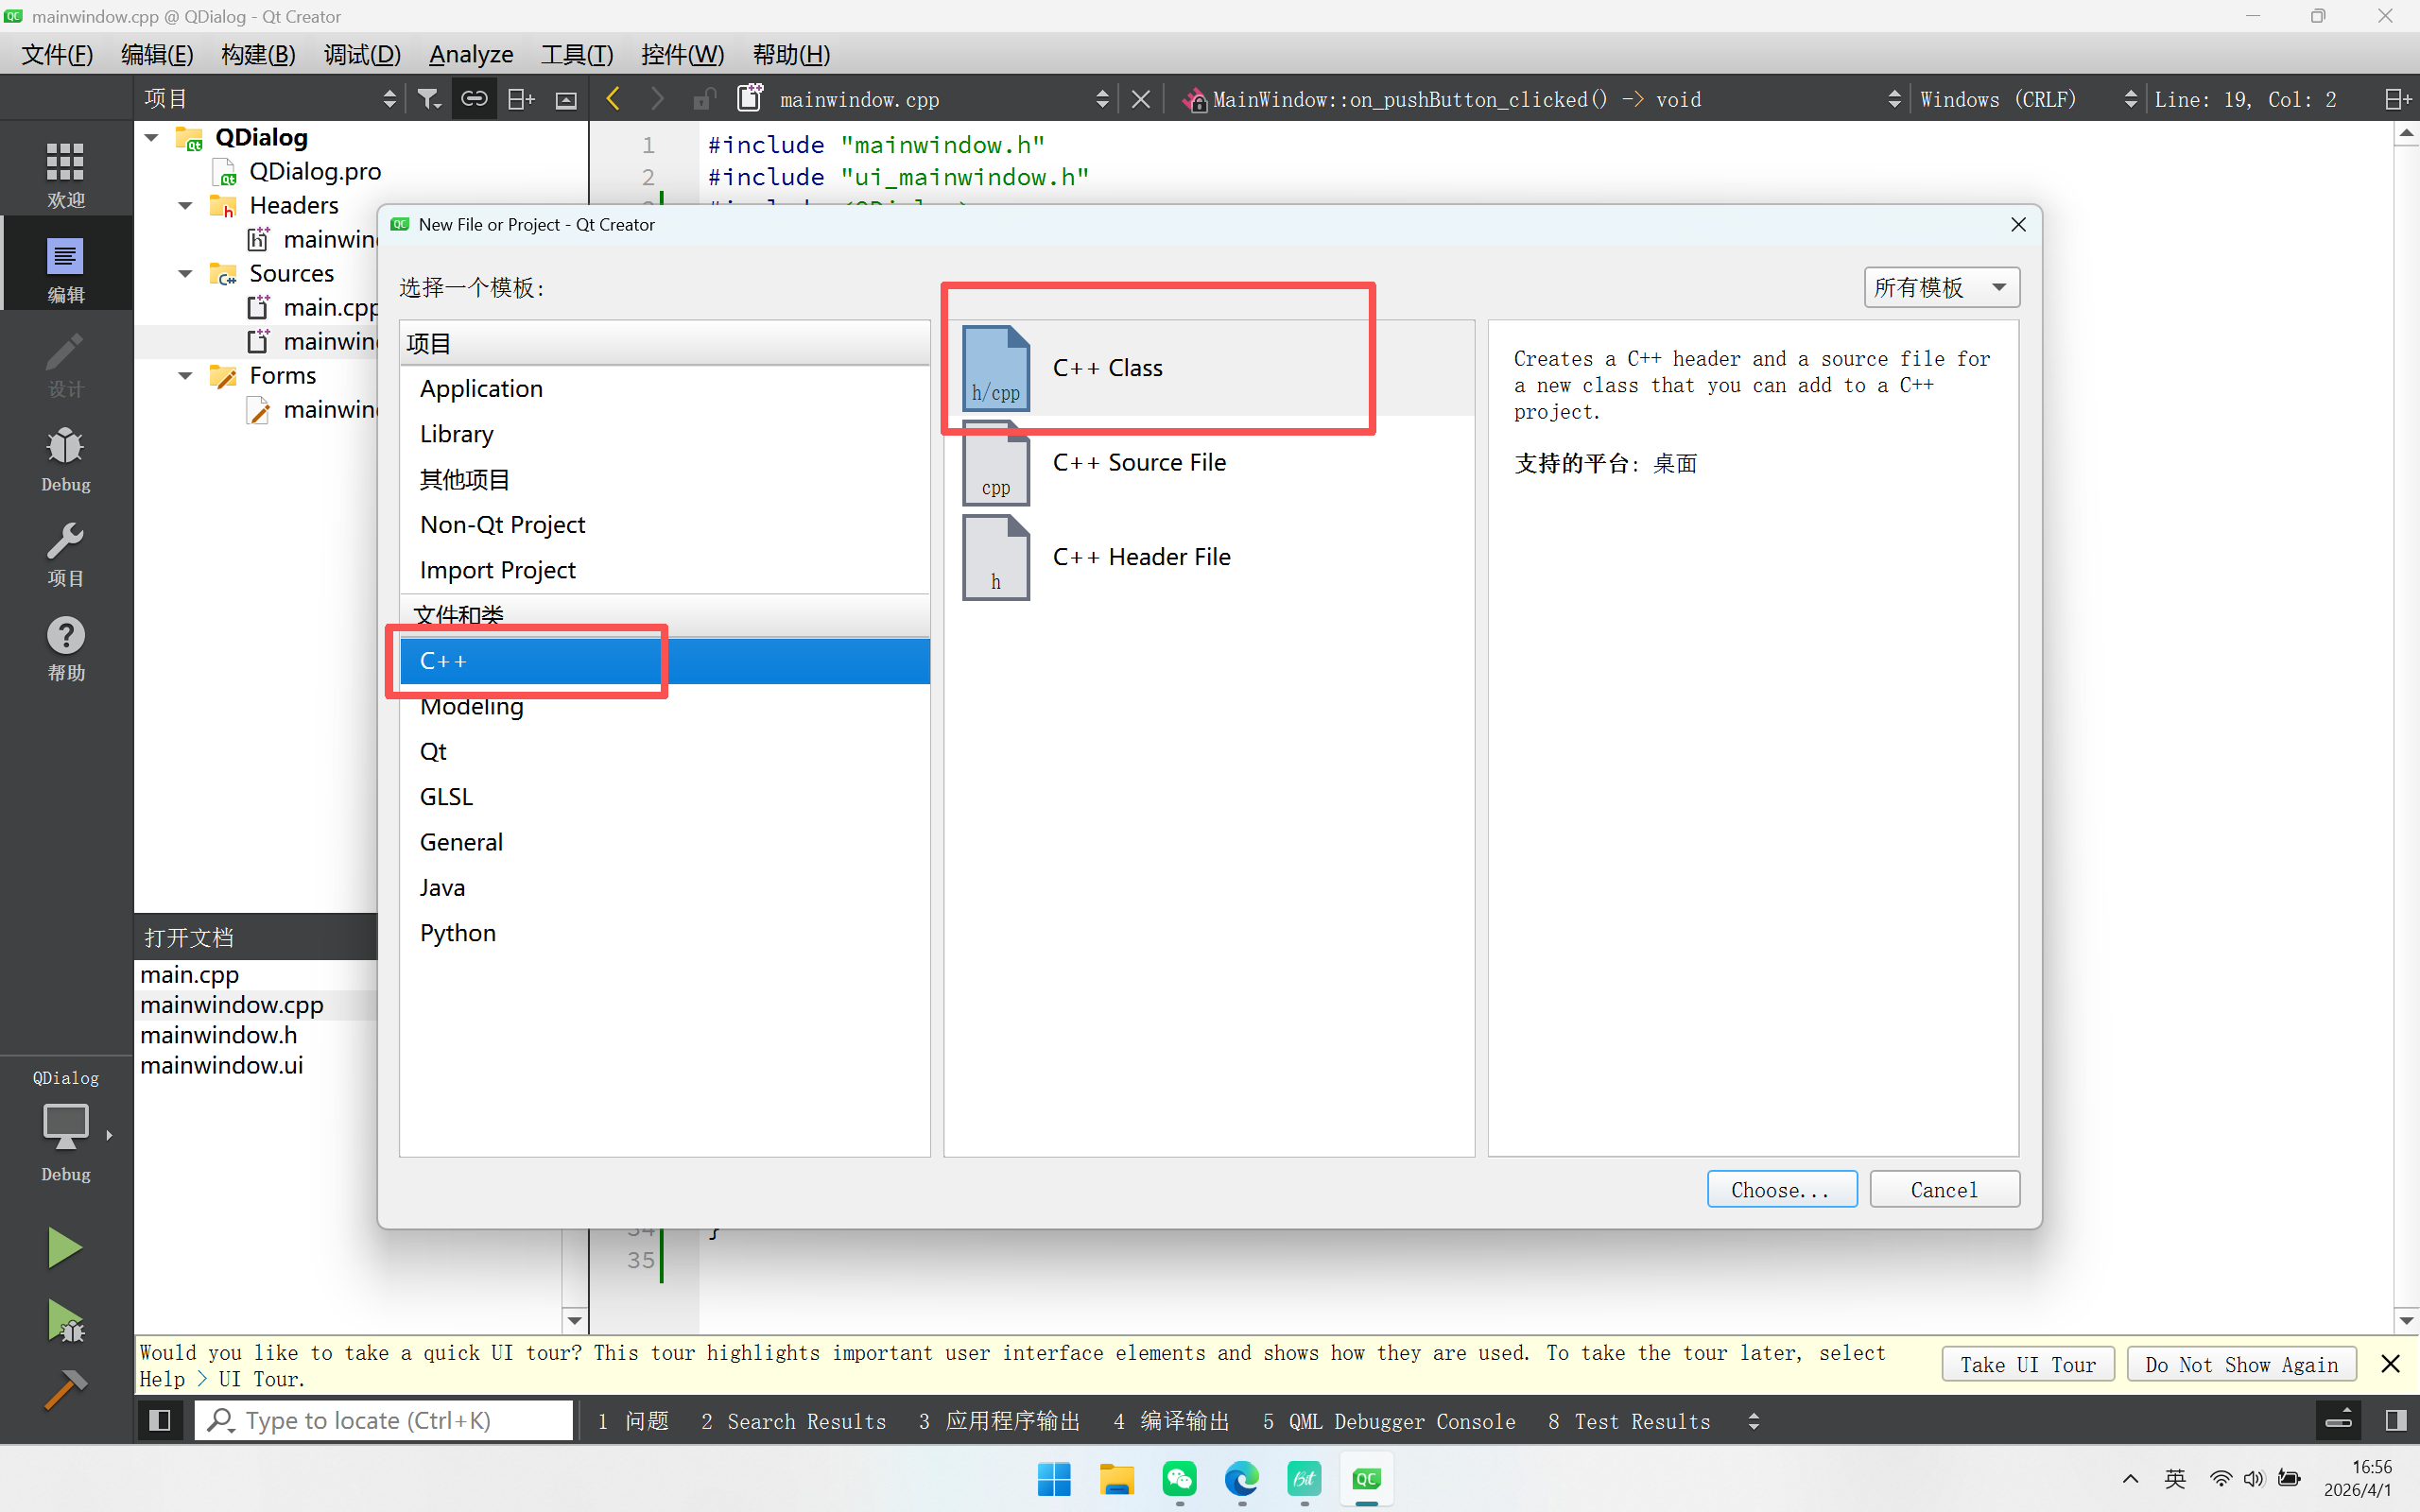Open the Help mode question icon
The image size is (2420, 1512).
click(65, 648)
